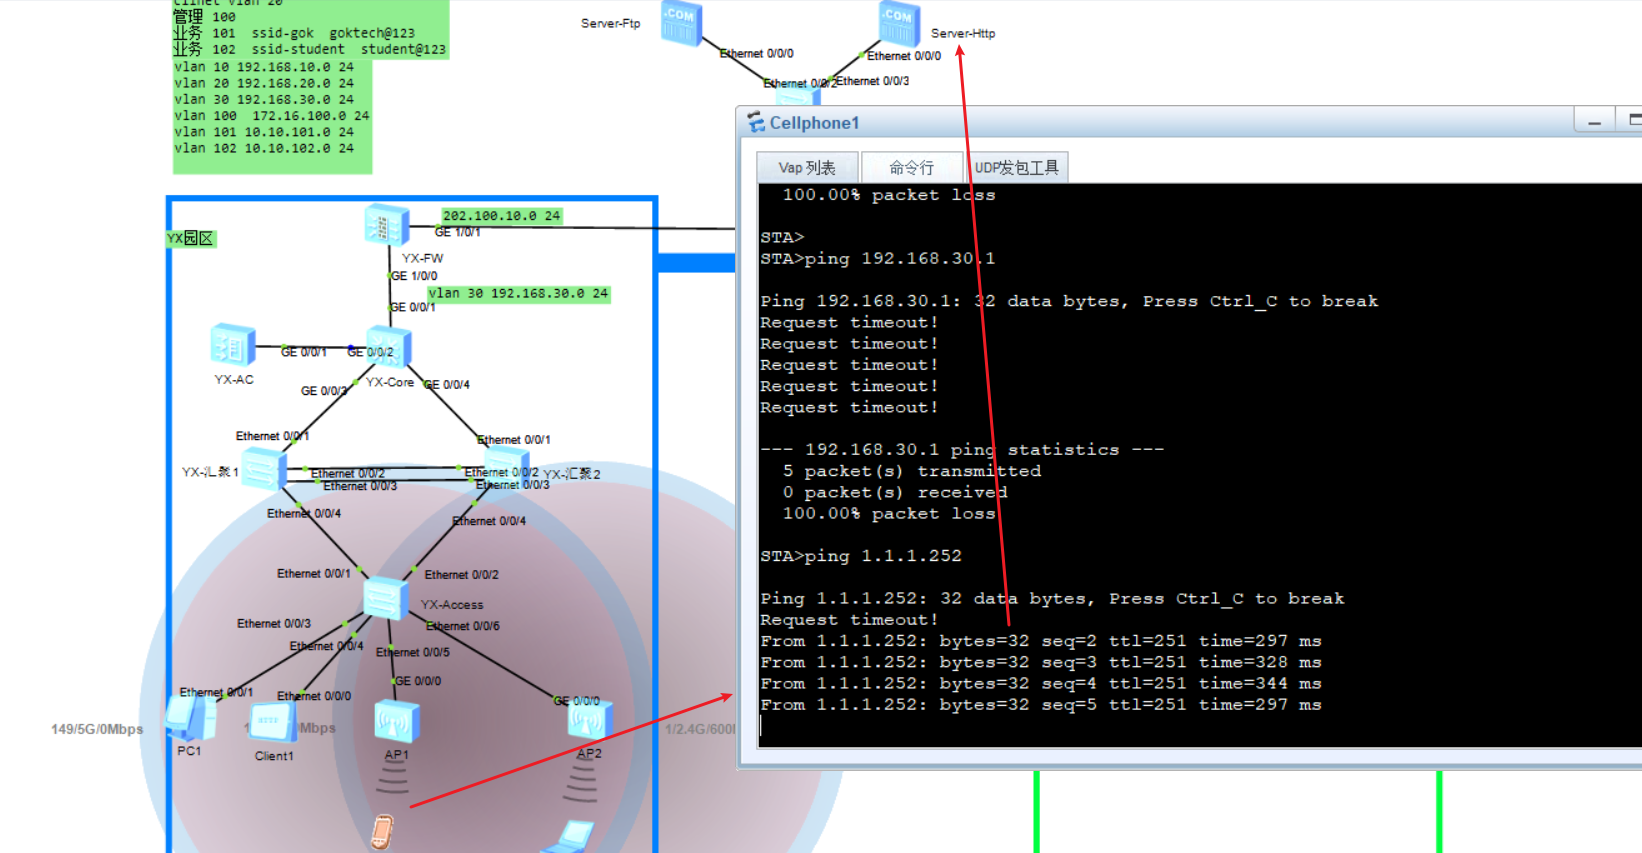The width and height of the screenshot is (1642, 853).
Task: Select the YX-汇聚1 aggregation switch icon
Action: (x=265, y=469)
